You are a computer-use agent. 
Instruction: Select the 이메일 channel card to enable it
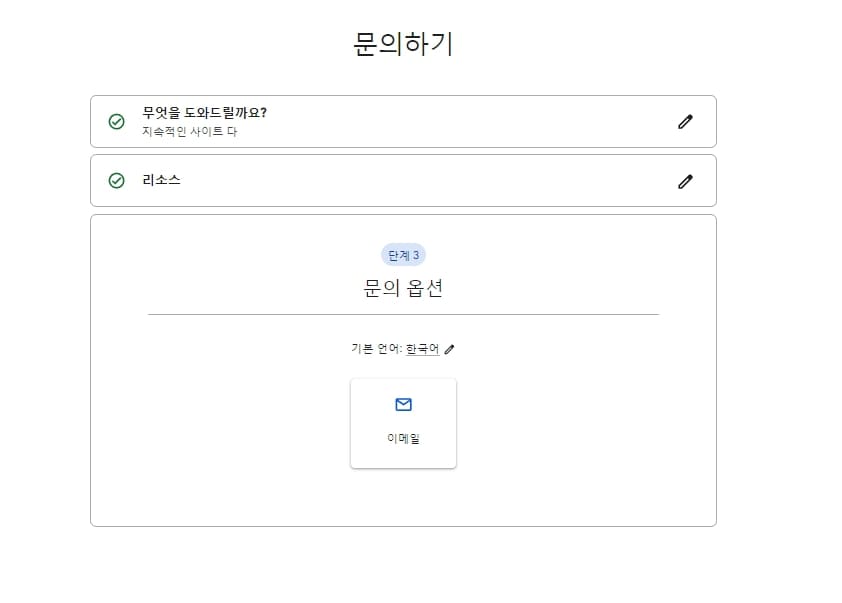(x=403, y=422)
